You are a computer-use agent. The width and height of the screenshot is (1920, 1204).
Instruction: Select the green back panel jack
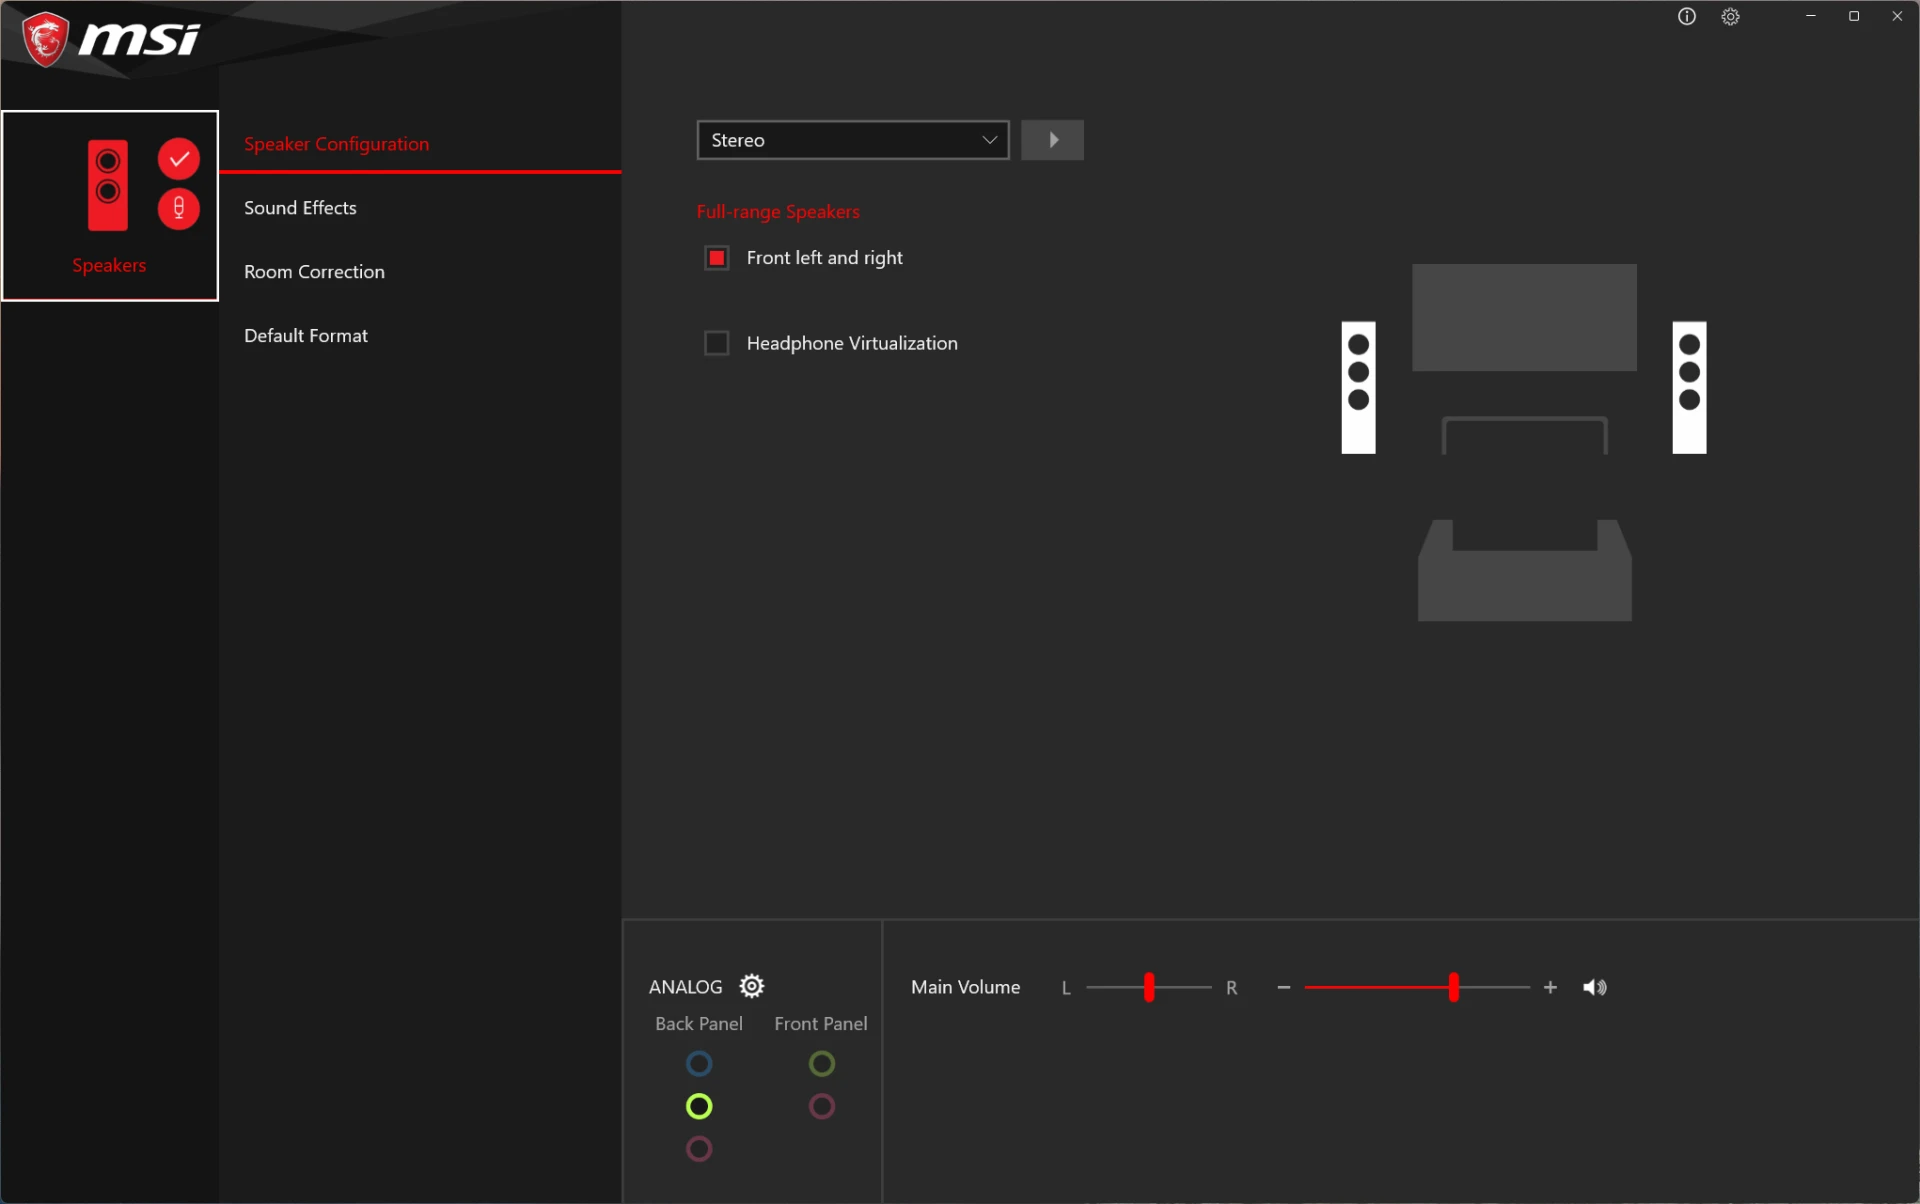pyautogui.click(x=699, y=1106)
